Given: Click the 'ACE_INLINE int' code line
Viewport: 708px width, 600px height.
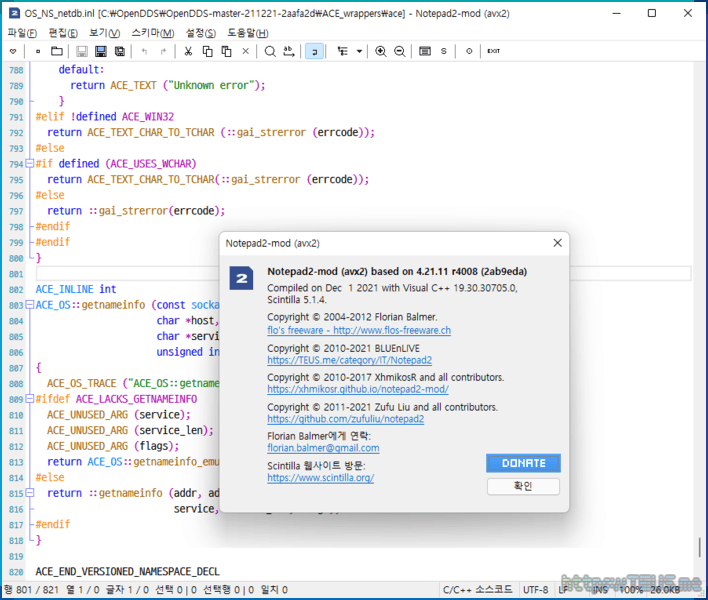Looking at the screenshot, I should 76,289.
